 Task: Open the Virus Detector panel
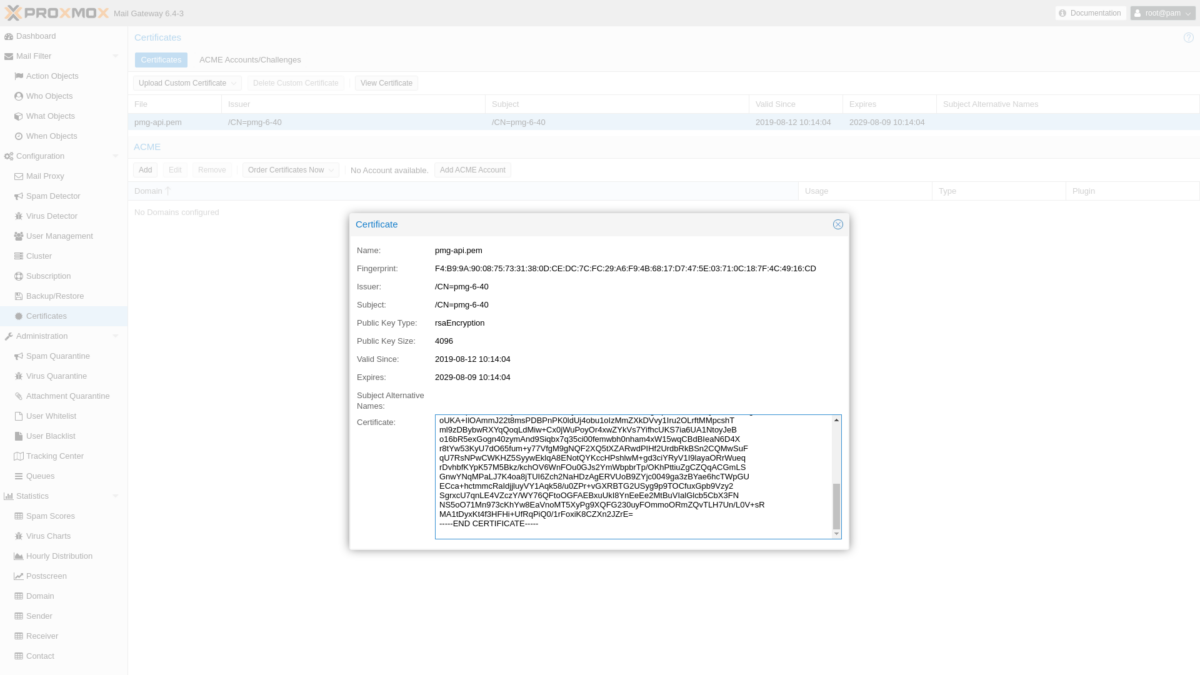coord(52,215)
